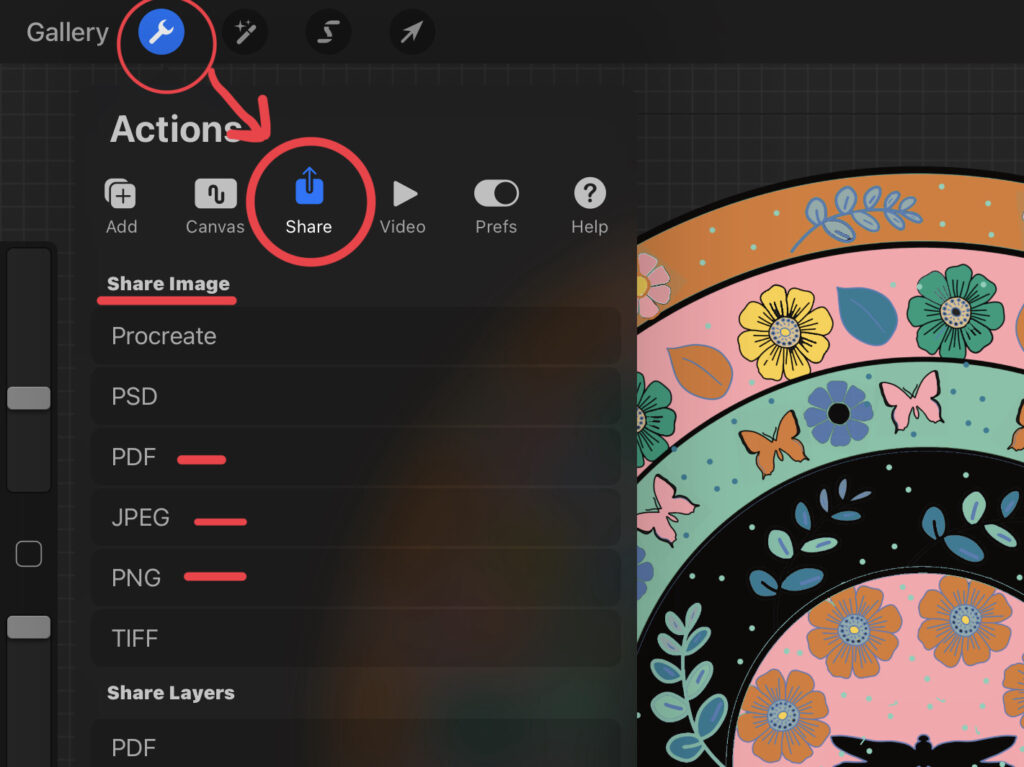Image resolution: width=1024 pixels, height=767 pixels.
Task: Open the Help tab in Actions
Action: pyautogui.click(x=590, y=206)
